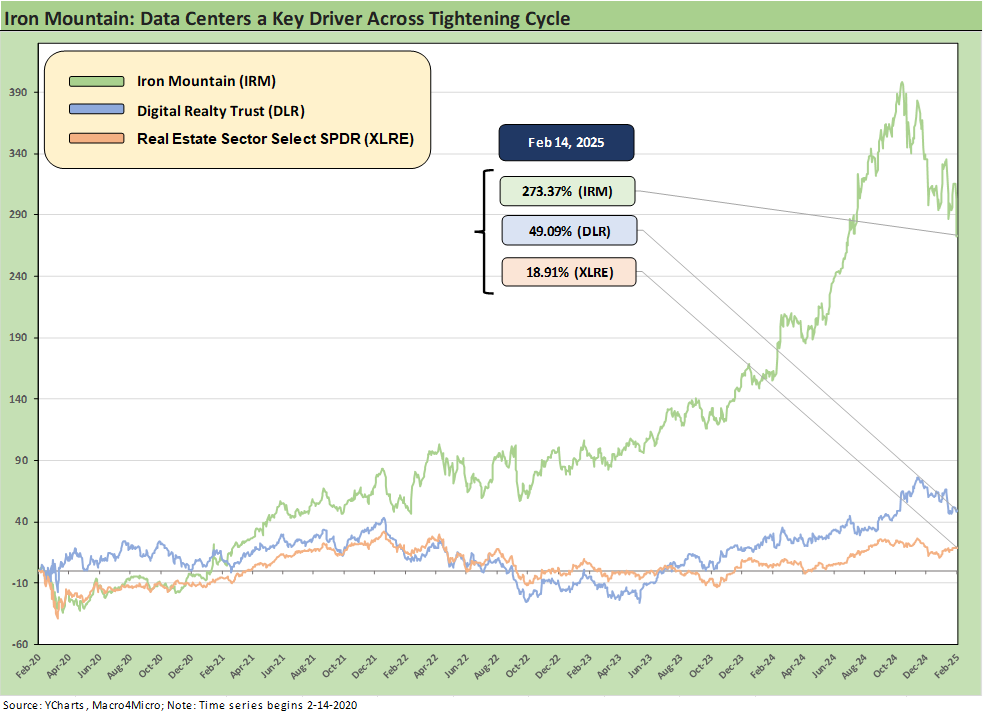Click the y-axis label 140

pyautogui.click(x=19, y=399)
